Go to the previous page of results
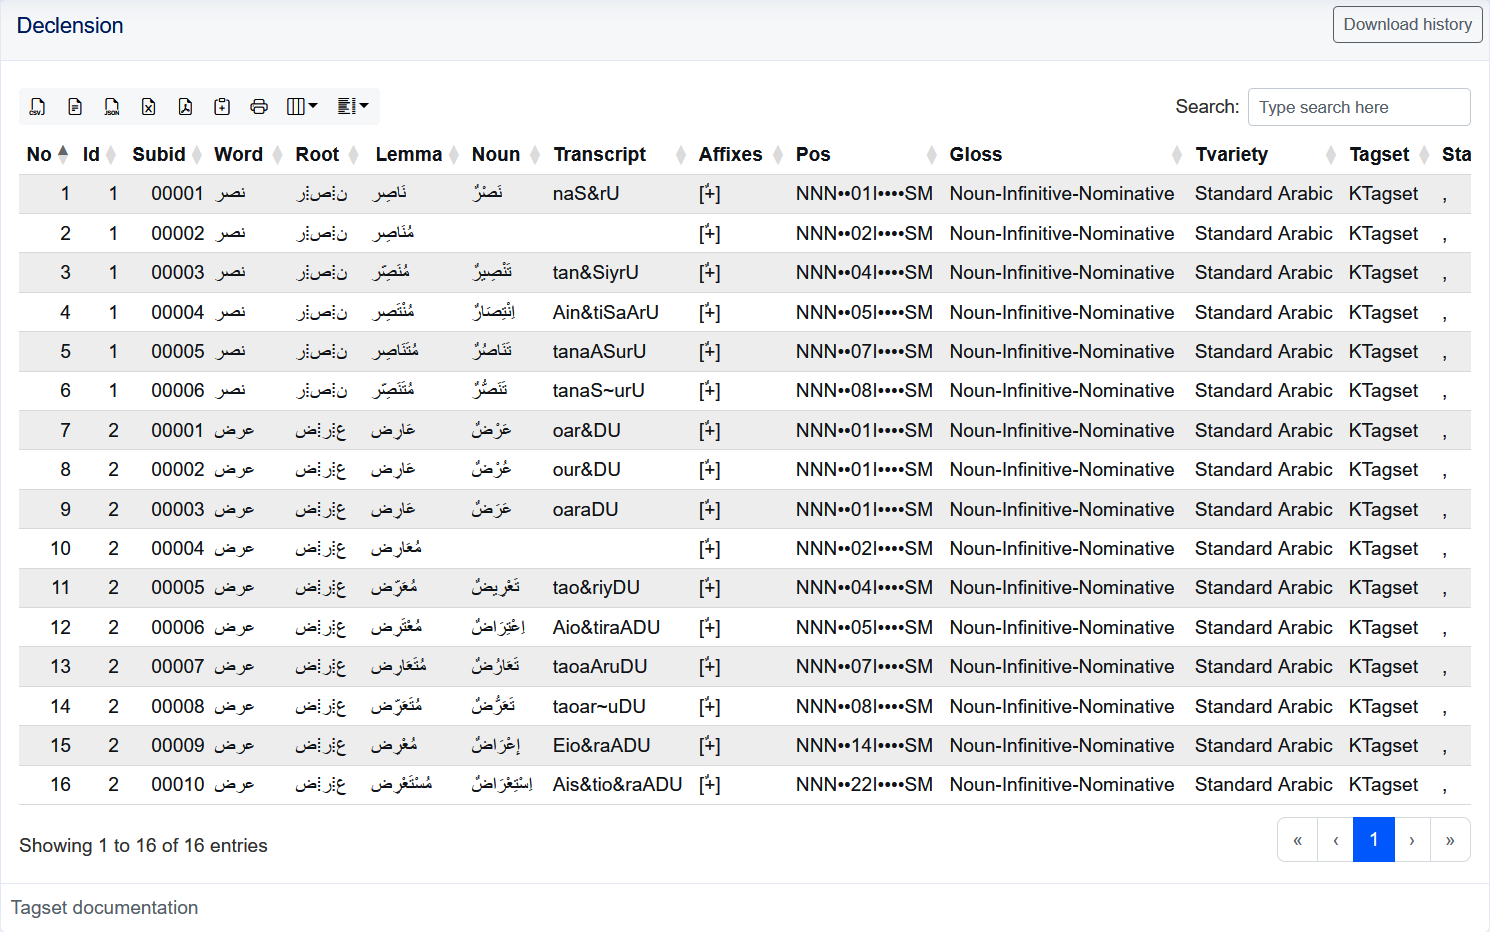 pos(1335,840)
